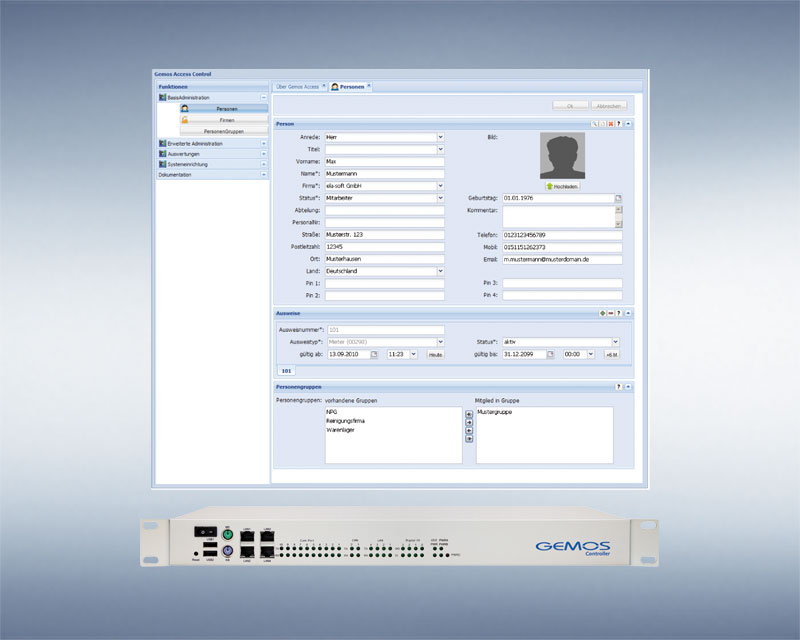Expand the Dokumentation section
Viewport: 800px width, 640px height.
[264, 175]
